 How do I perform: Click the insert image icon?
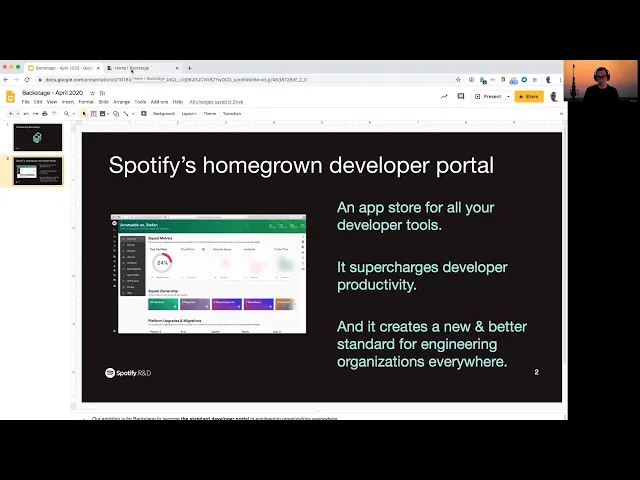tap(102, 113)
